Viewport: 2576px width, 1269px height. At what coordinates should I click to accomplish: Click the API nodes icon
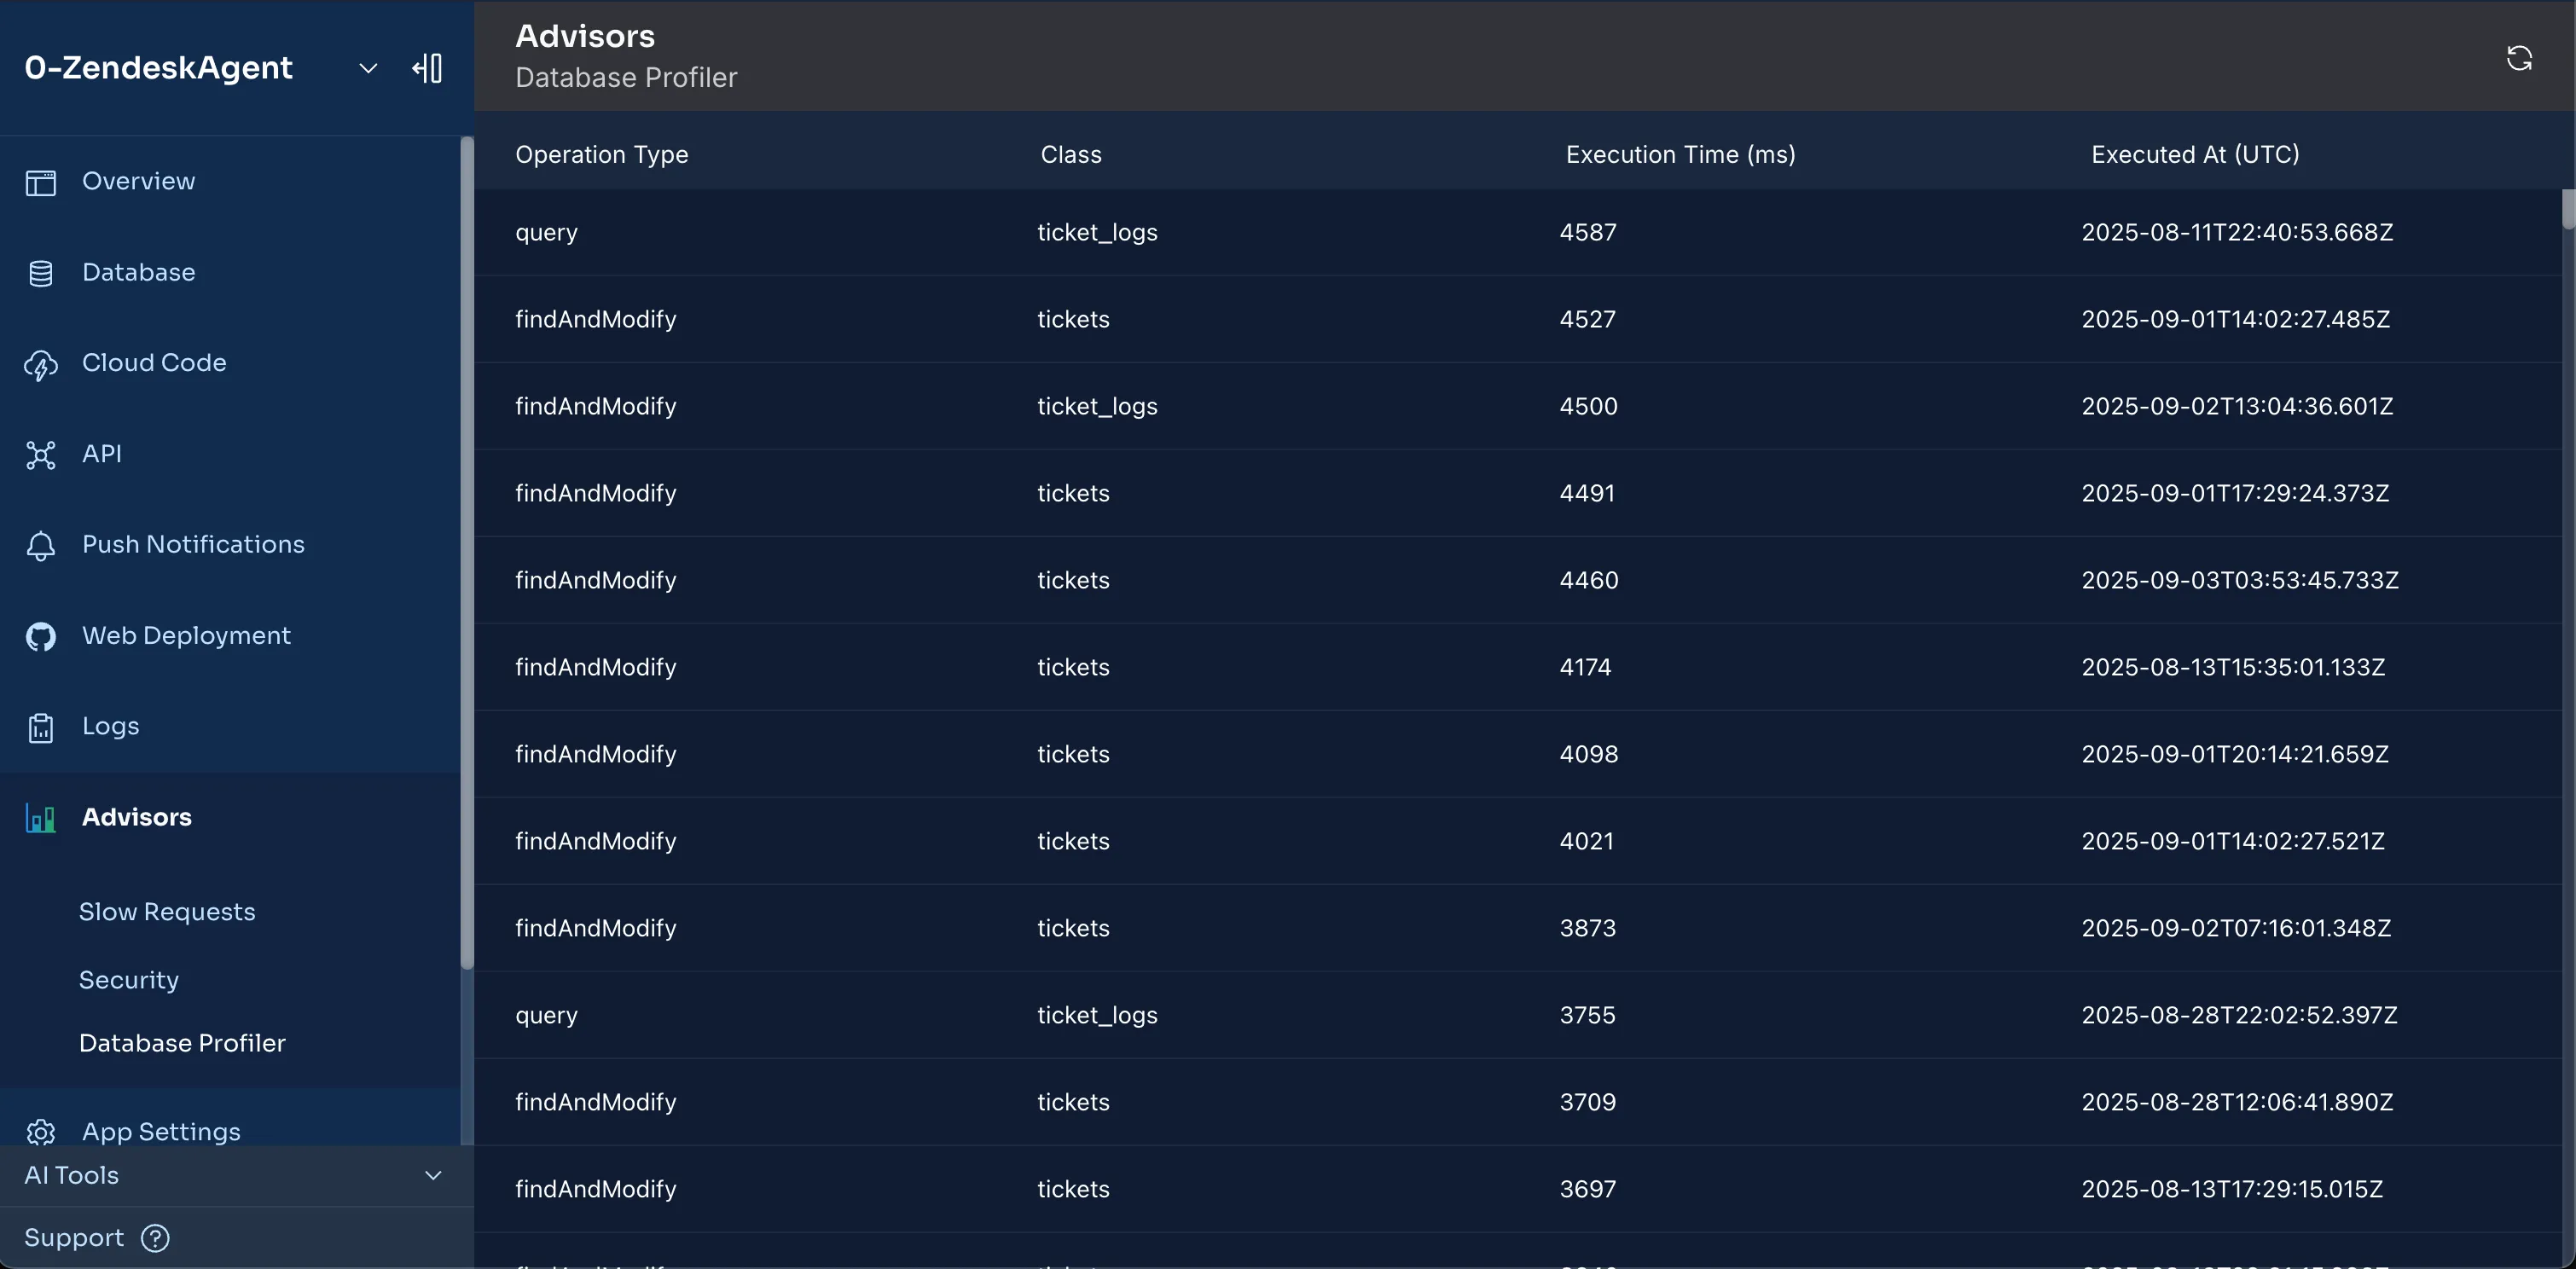(x=41, y=455)
